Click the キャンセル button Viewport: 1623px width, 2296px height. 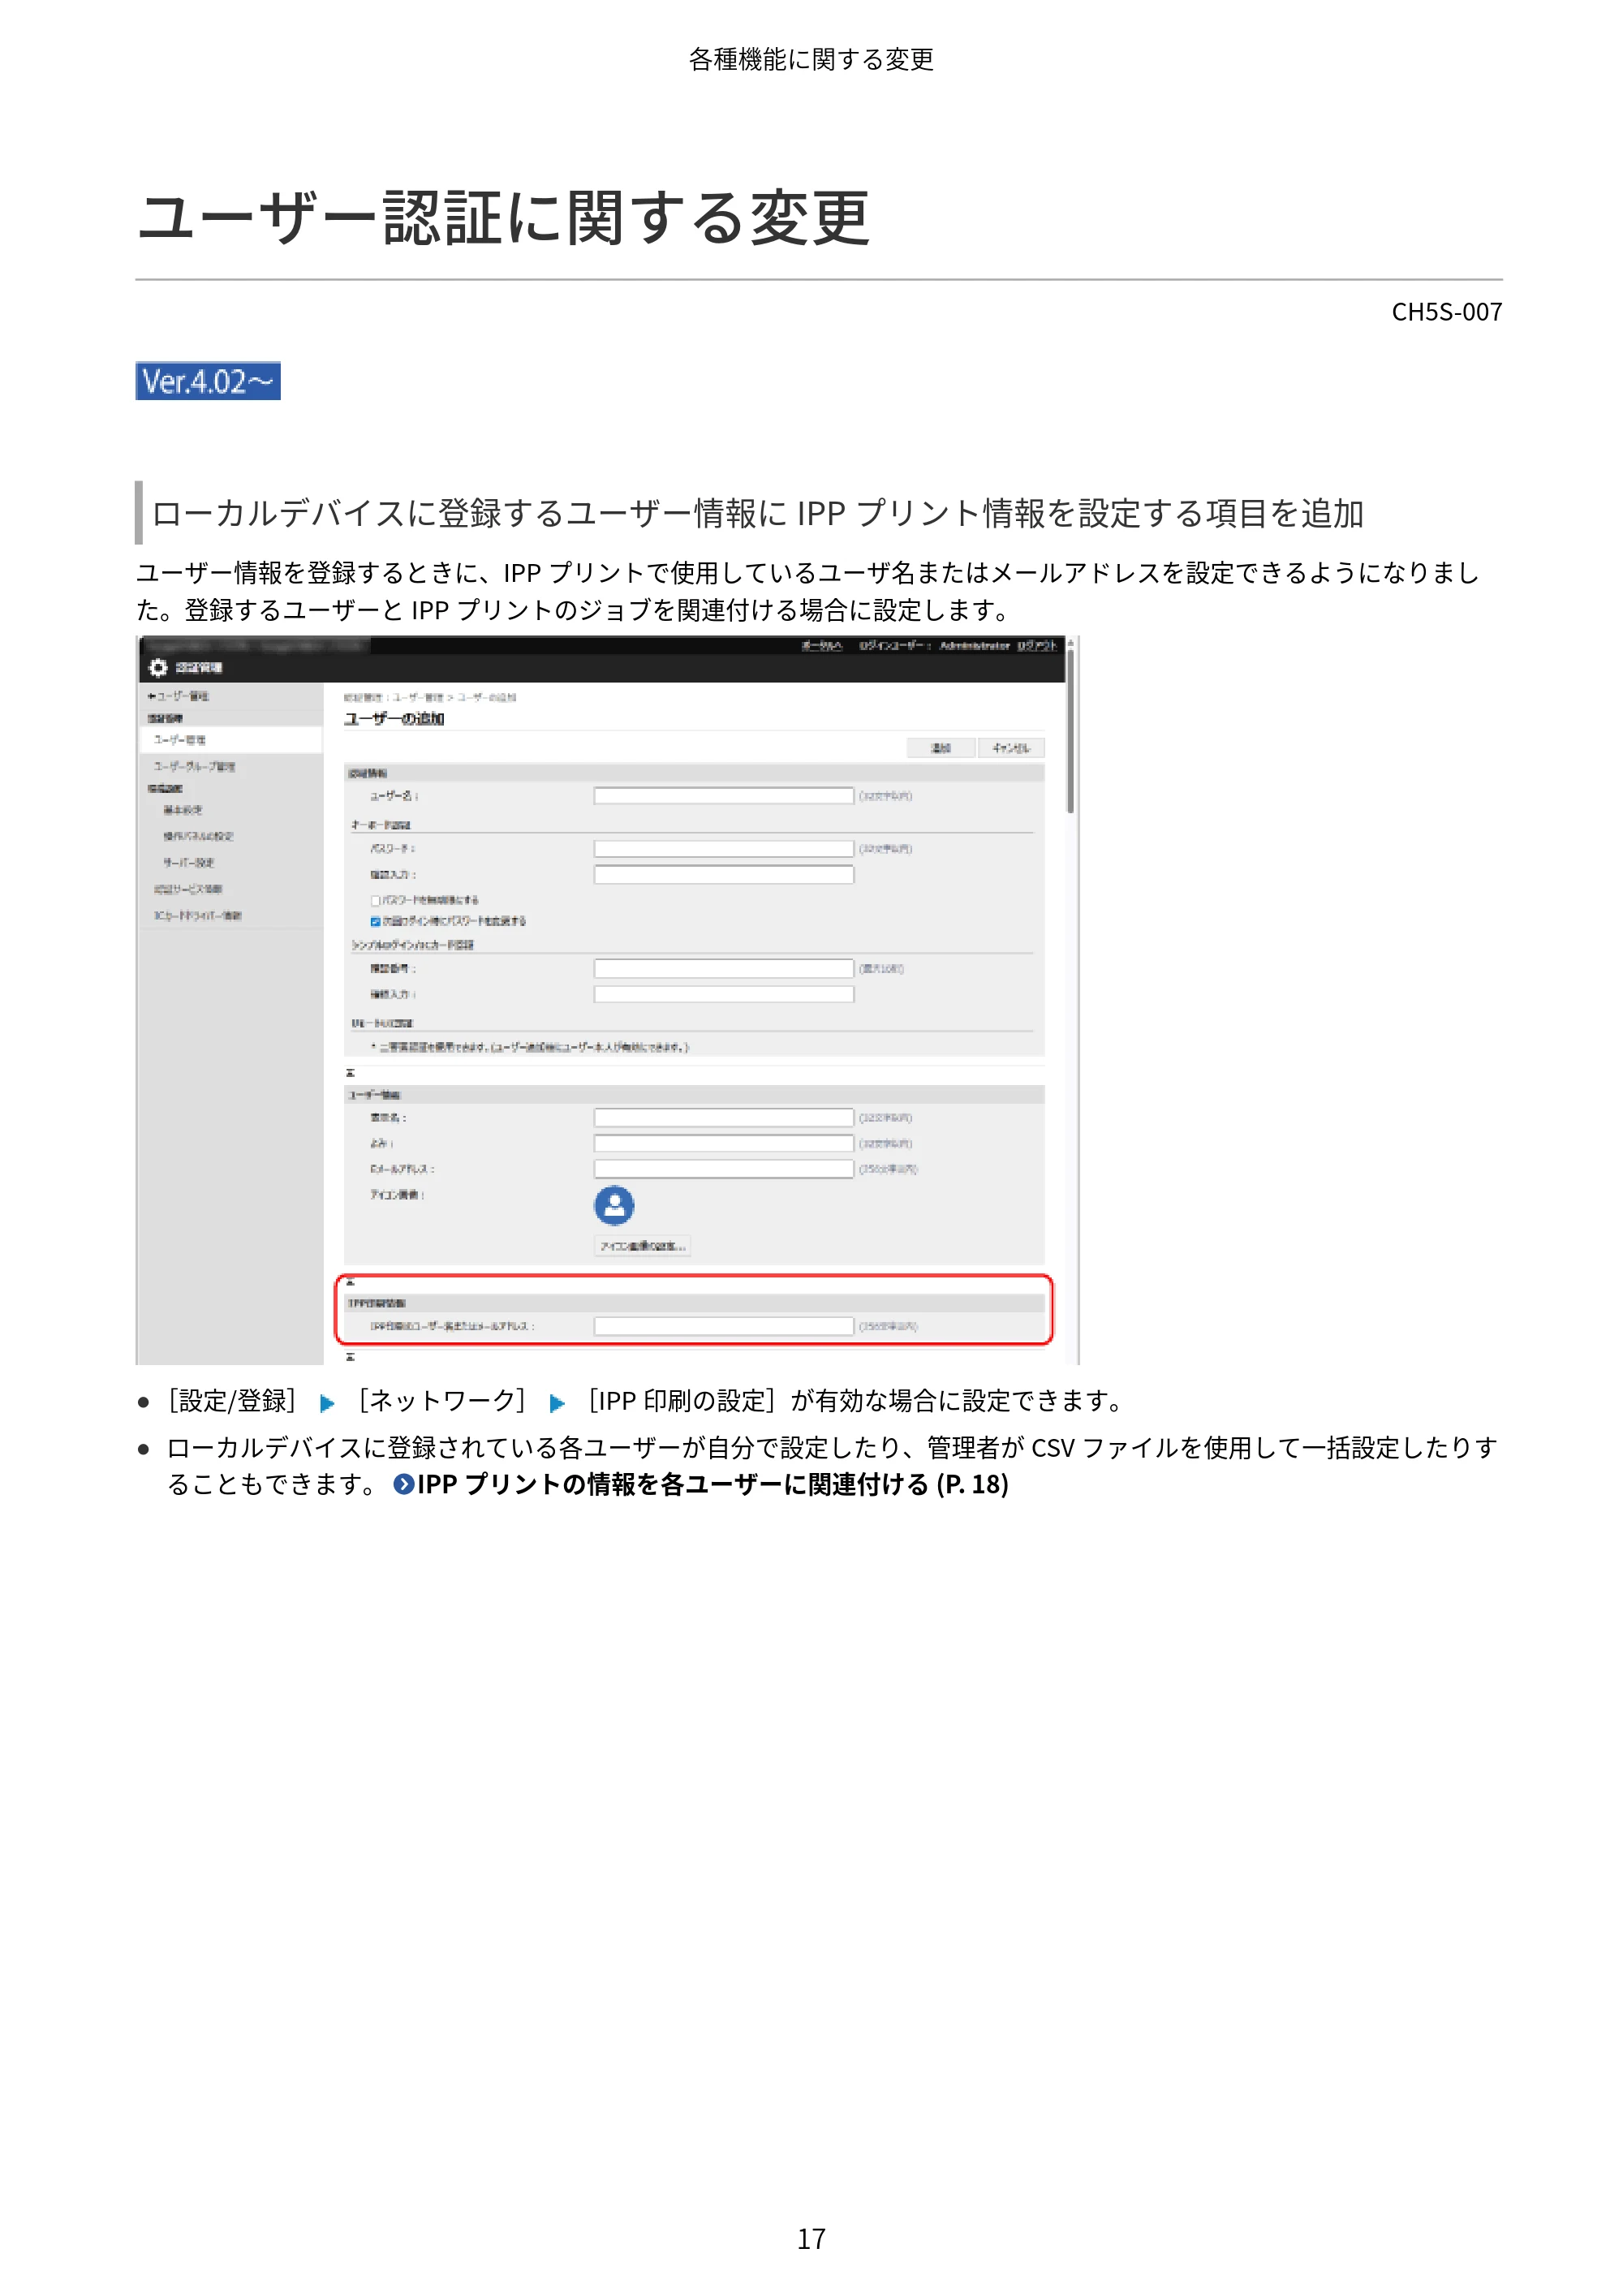pyautogui.click(x=1010, y=748)
